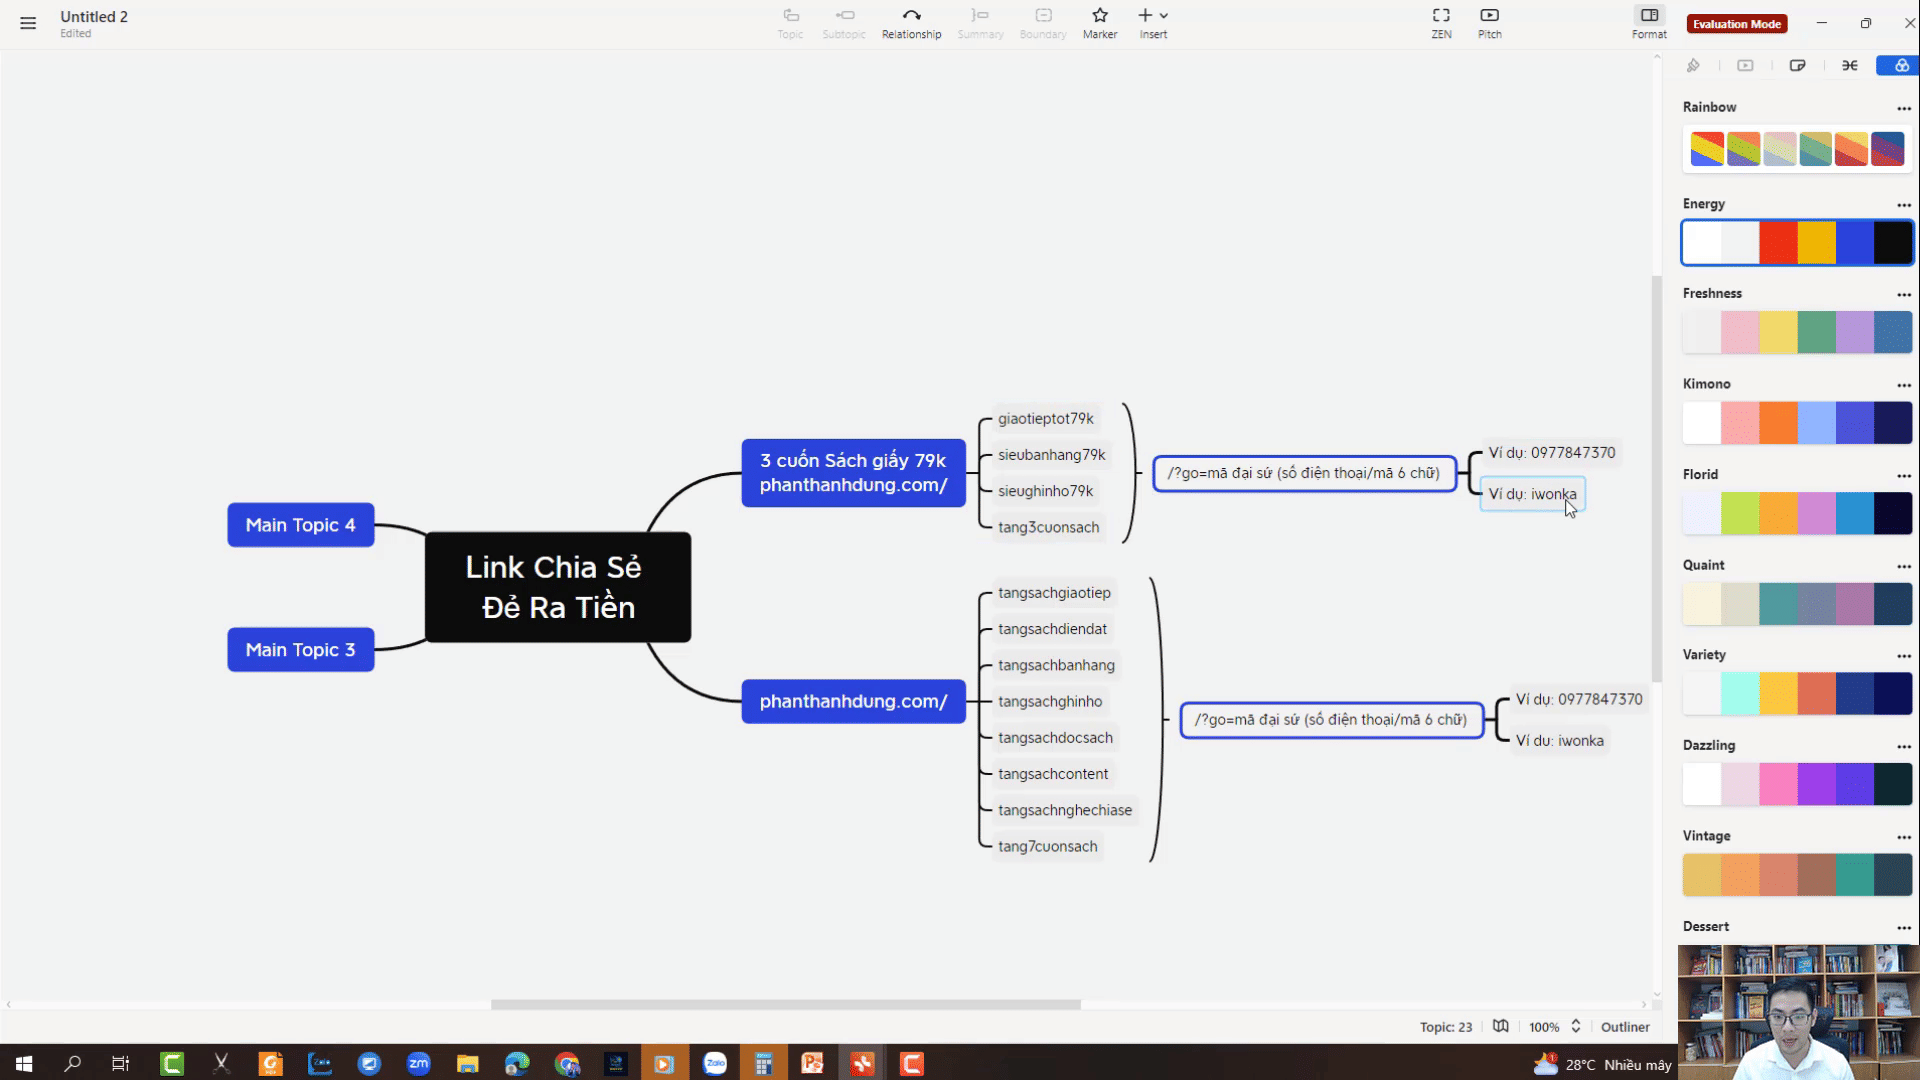Open the Marker star tool
Screen dimensions: 1920x1080
(x=1099, y=22)
